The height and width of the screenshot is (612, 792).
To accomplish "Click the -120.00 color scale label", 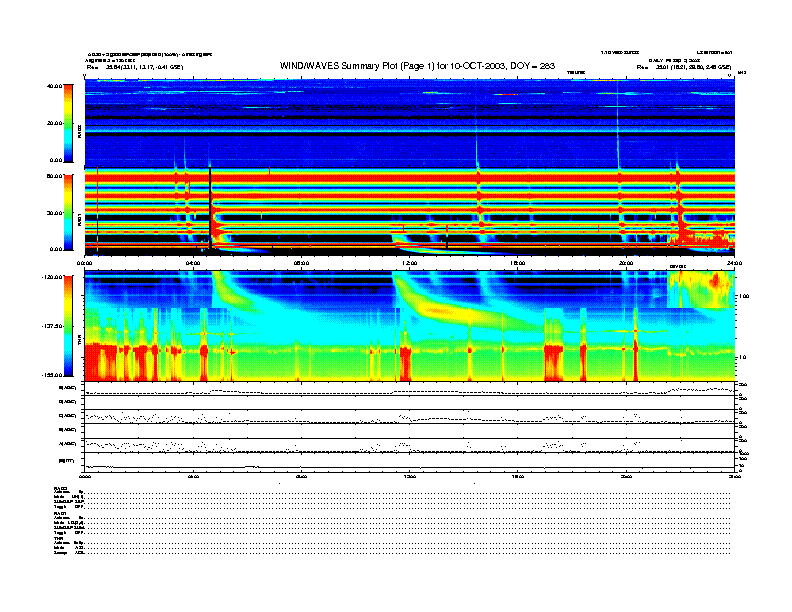I will click(52, 277).
